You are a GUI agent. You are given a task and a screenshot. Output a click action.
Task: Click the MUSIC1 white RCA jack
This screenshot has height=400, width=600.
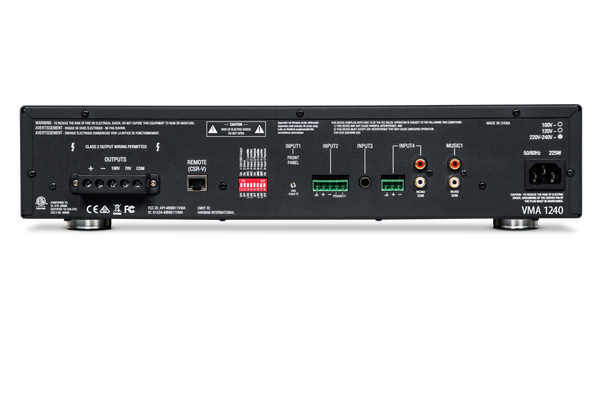pos(454,181)
